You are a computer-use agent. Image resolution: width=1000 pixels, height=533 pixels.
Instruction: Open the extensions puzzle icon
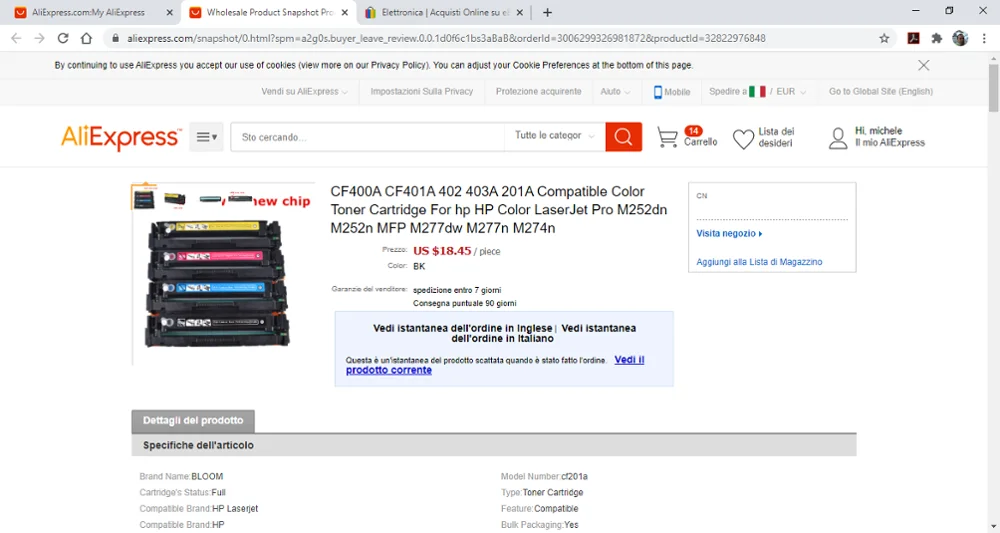[x=936, y=38]
